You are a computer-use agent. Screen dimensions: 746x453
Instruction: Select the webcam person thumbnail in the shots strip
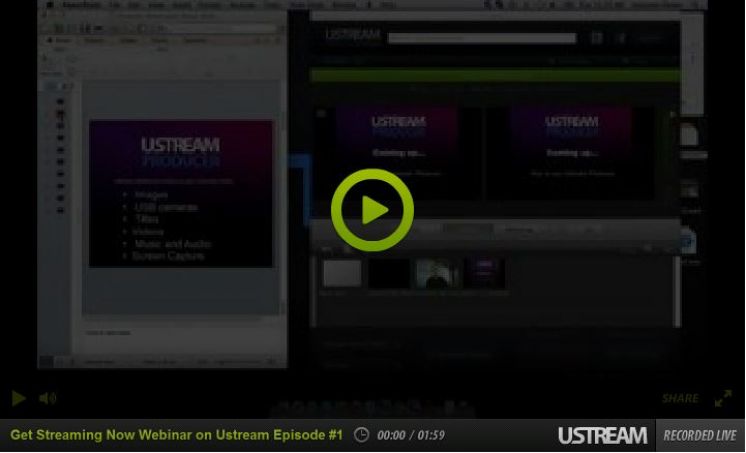tap(437, 274)
